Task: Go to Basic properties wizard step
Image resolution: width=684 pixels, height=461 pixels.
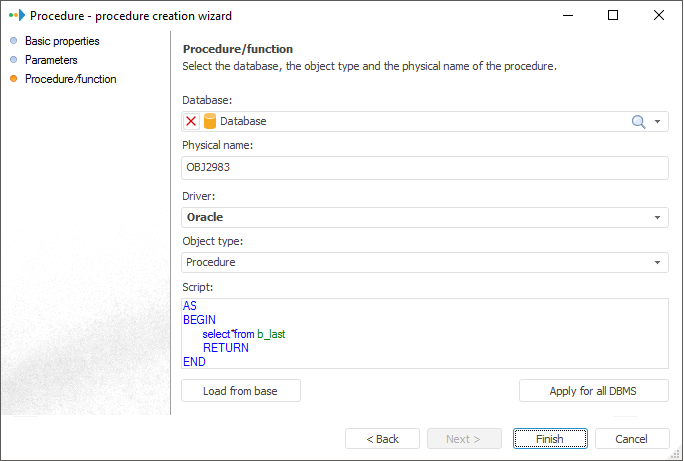Action: pyautogui.click(x=62, y=41)
